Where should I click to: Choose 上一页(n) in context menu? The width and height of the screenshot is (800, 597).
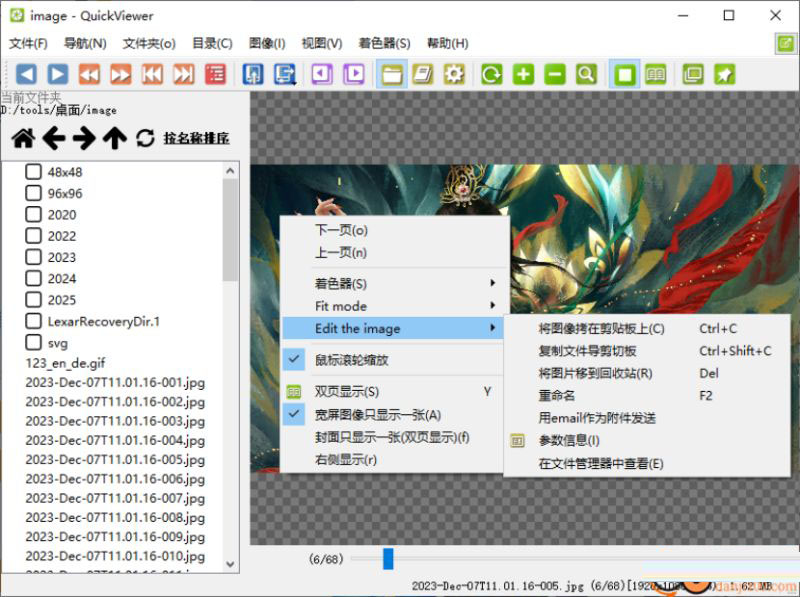pyautogui.click(x=392, y=253)
